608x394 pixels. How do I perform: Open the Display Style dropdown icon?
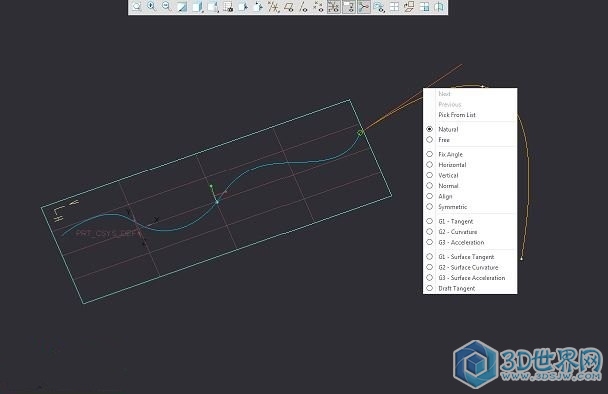pyautogui.click(x=197, y=7)
